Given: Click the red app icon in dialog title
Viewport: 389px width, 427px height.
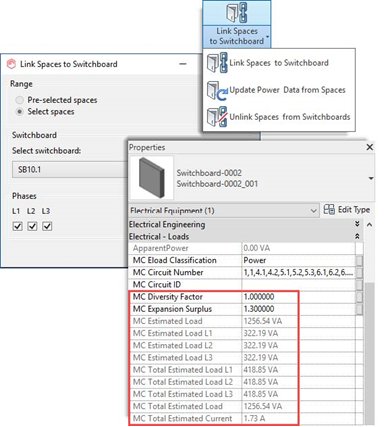Looking at the screenshot, I should (12, 64).
